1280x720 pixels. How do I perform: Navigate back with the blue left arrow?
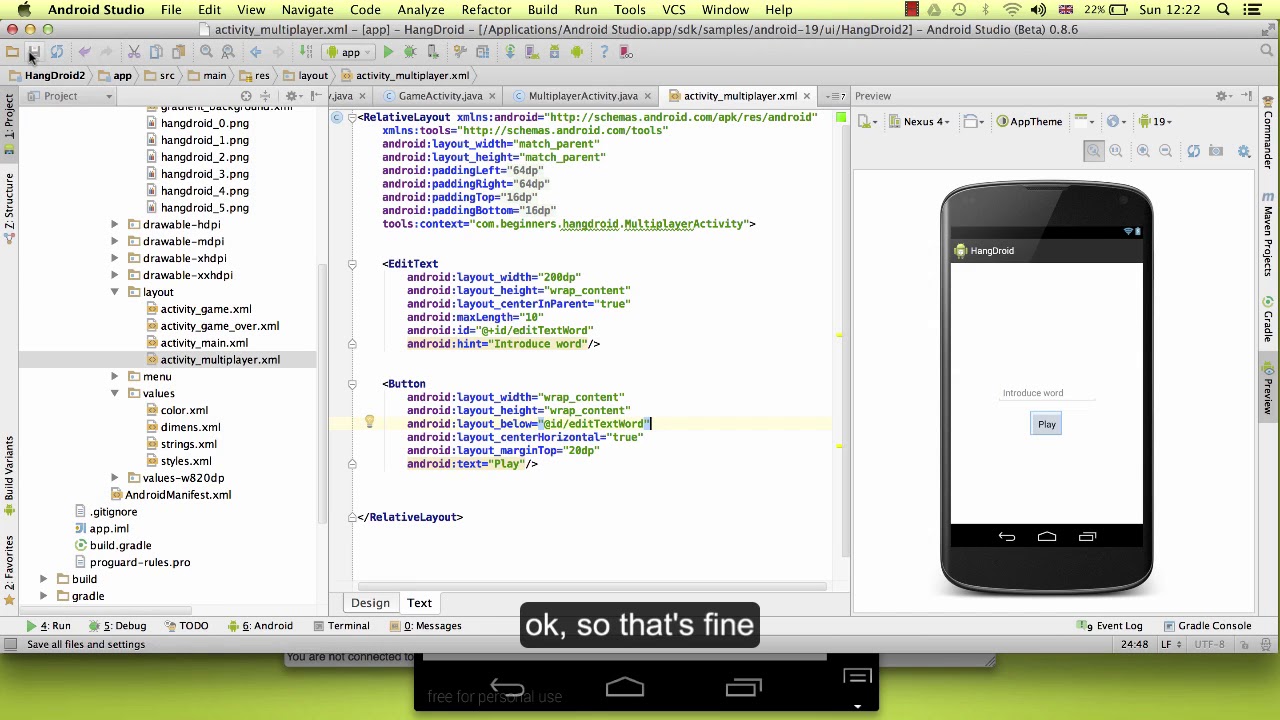tap(256, 52)
